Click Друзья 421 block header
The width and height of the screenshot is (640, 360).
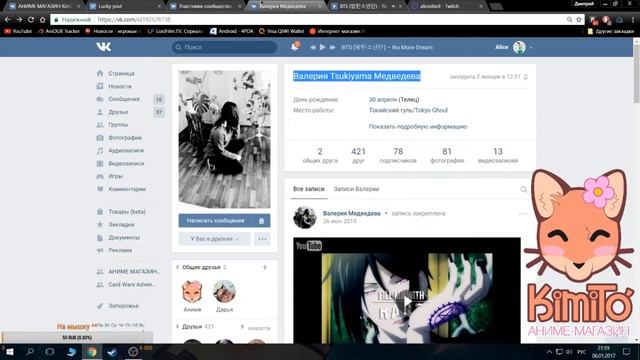point(198,327)
